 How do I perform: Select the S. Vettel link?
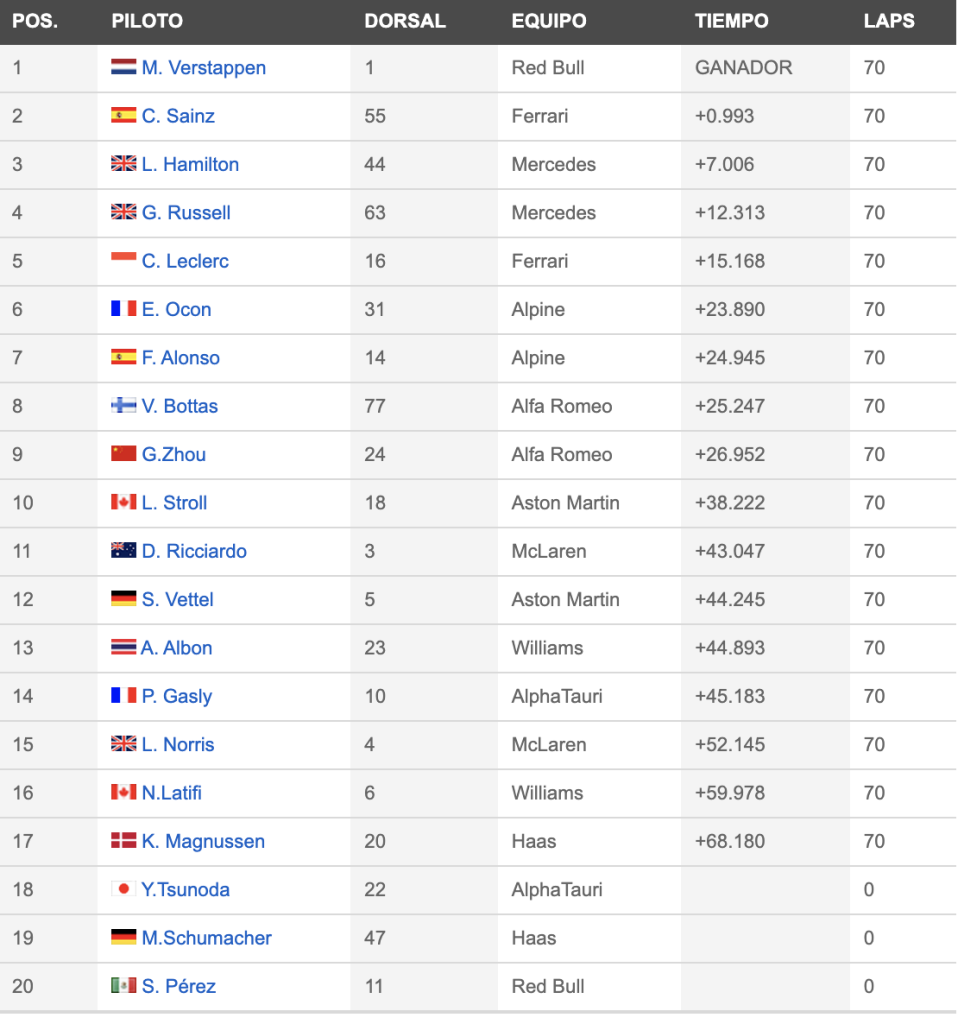tap(178, 600)
